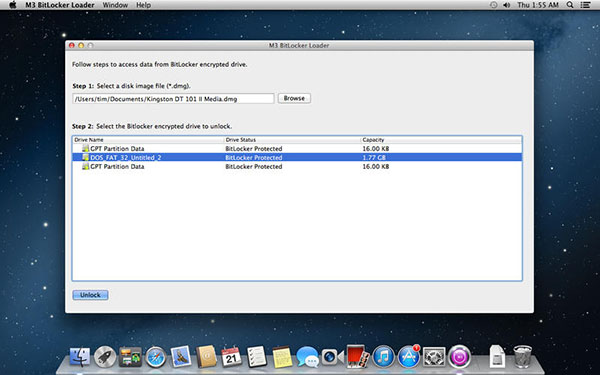Open Mission Control in the dock
600x375 pixels.
(x=130, y=357)
